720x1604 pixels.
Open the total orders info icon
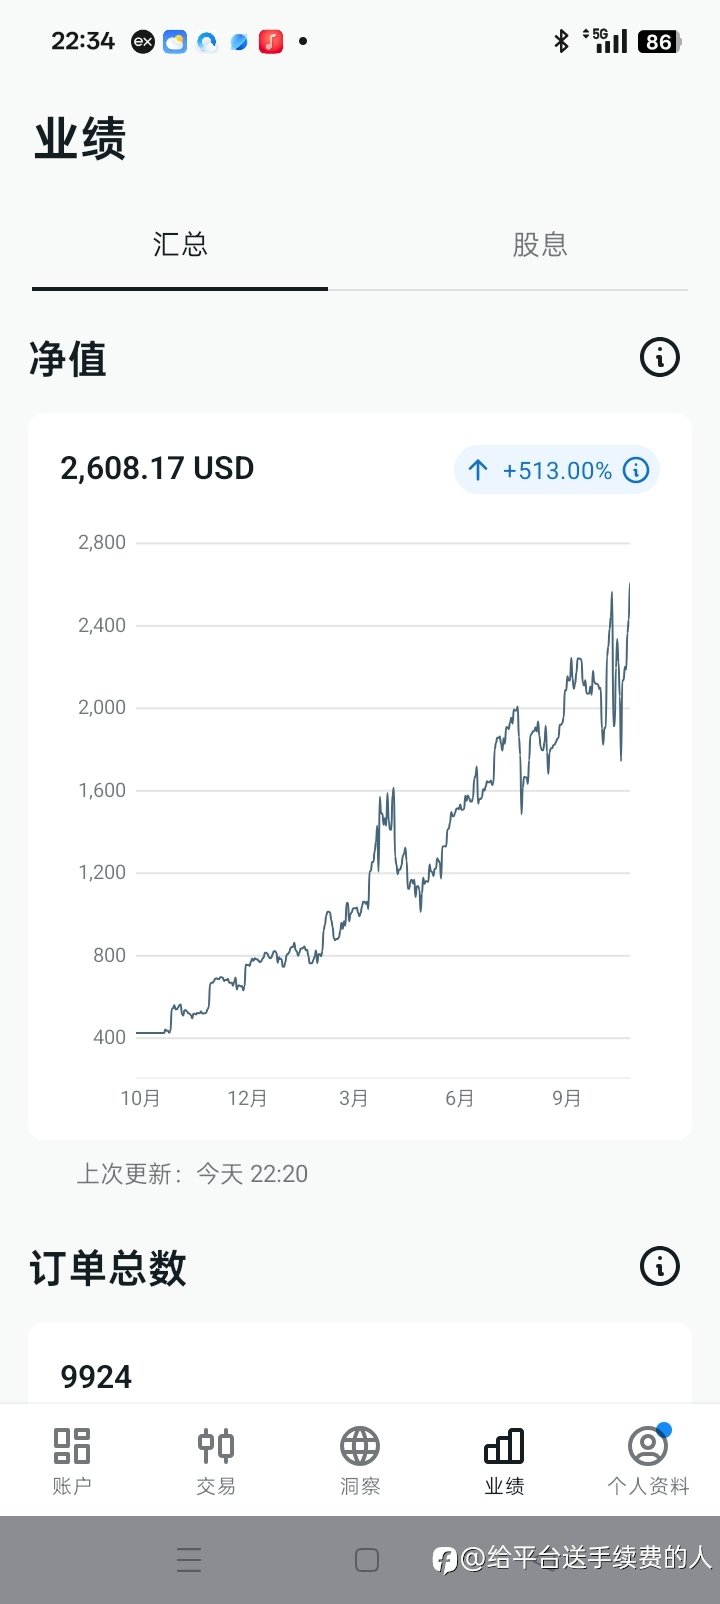coord(659,1266)
